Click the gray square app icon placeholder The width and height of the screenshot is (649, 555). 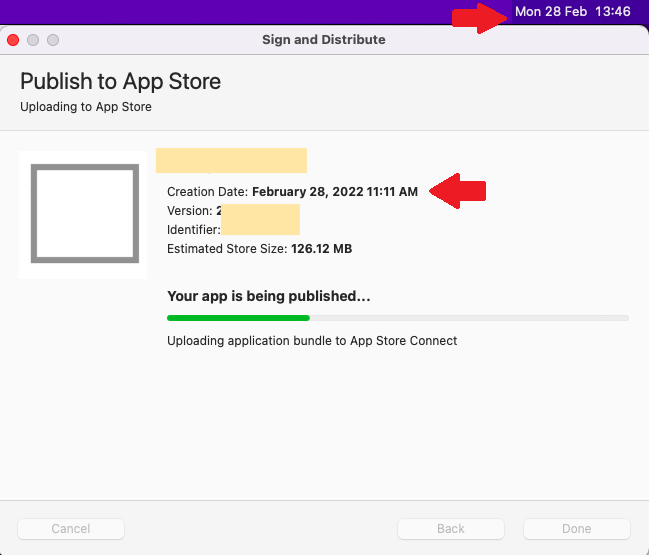(x=83, y=214)
